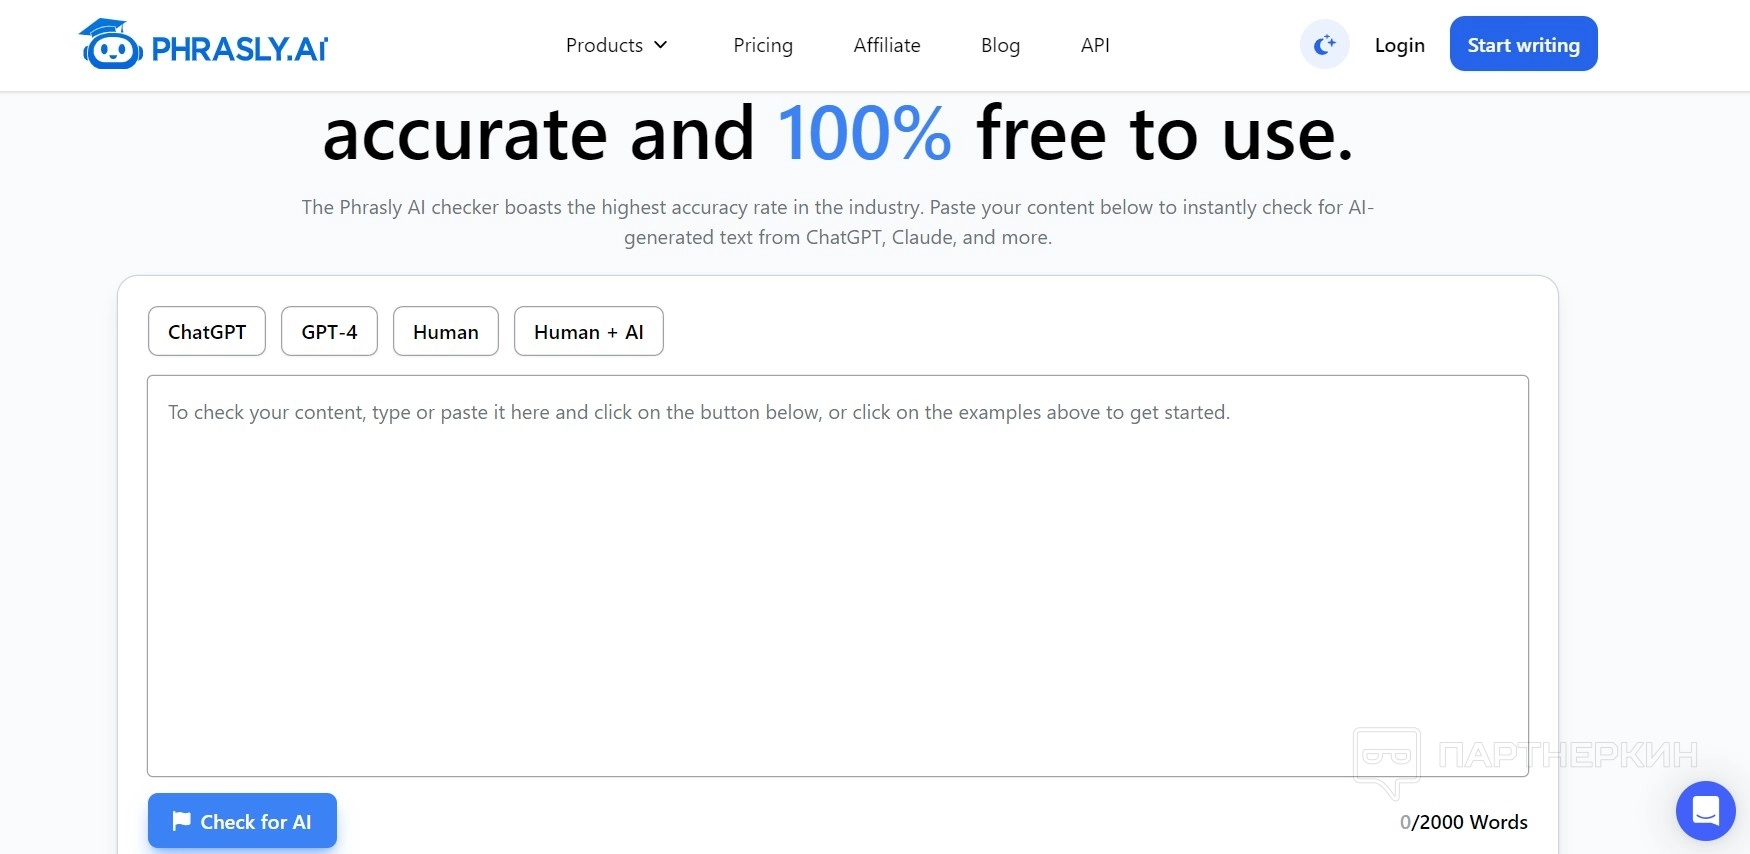Expand the Products dropdown chevron
This screenshot has width=1750, height=854.
(x=660, y=45)
